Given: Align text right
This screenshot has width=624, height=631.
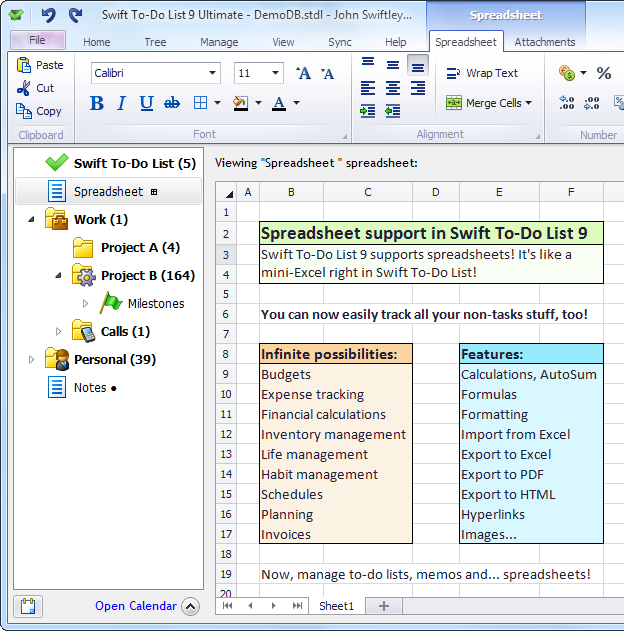Looking at the screenshot, I should pos(418,88).
